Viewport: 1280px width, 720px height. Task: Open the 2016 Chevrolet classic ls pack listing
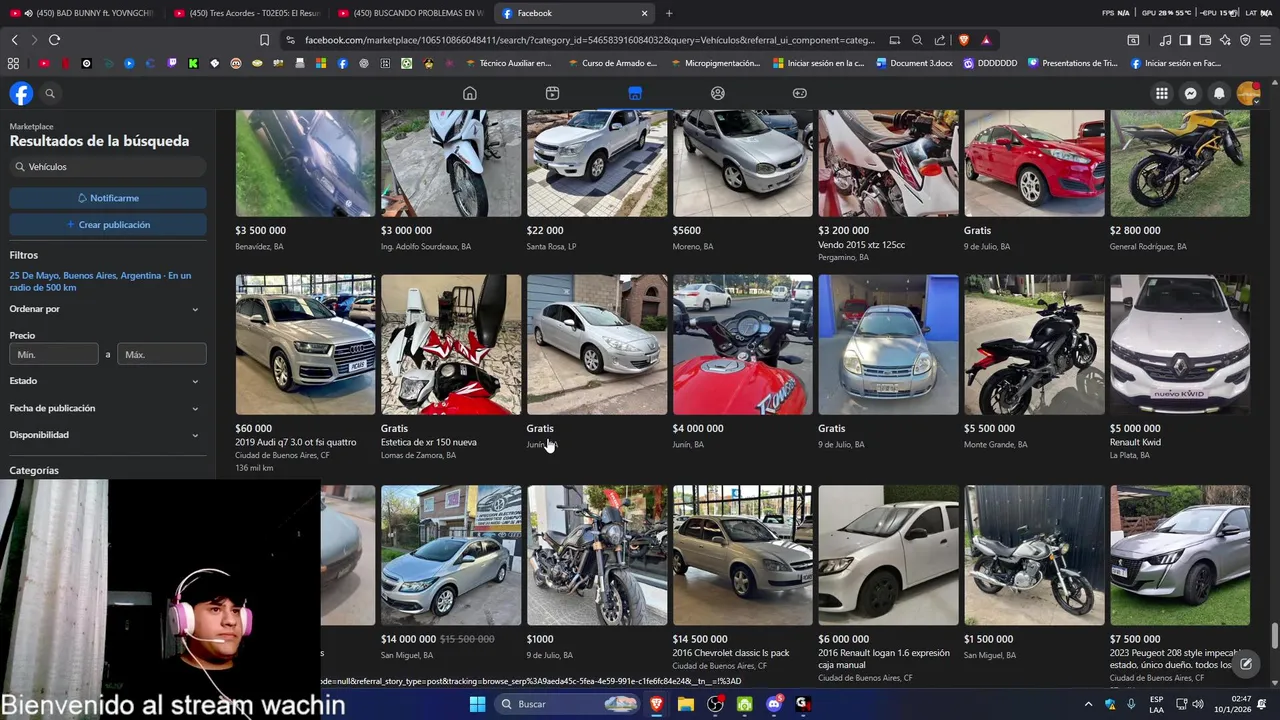click(743, 555)
